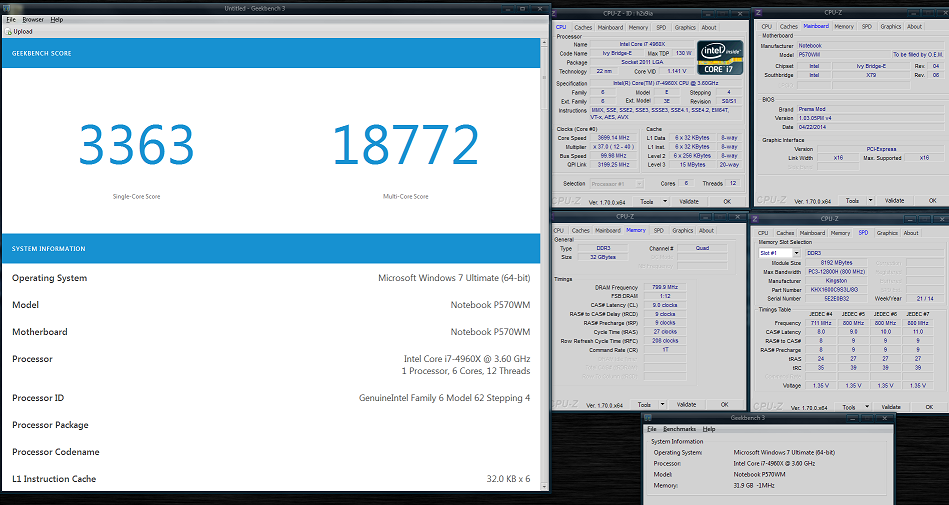The image size is (949, 505).
Task: Switch to Mainboard tab in CPU-Z CPU window
Action: point(610,27)
